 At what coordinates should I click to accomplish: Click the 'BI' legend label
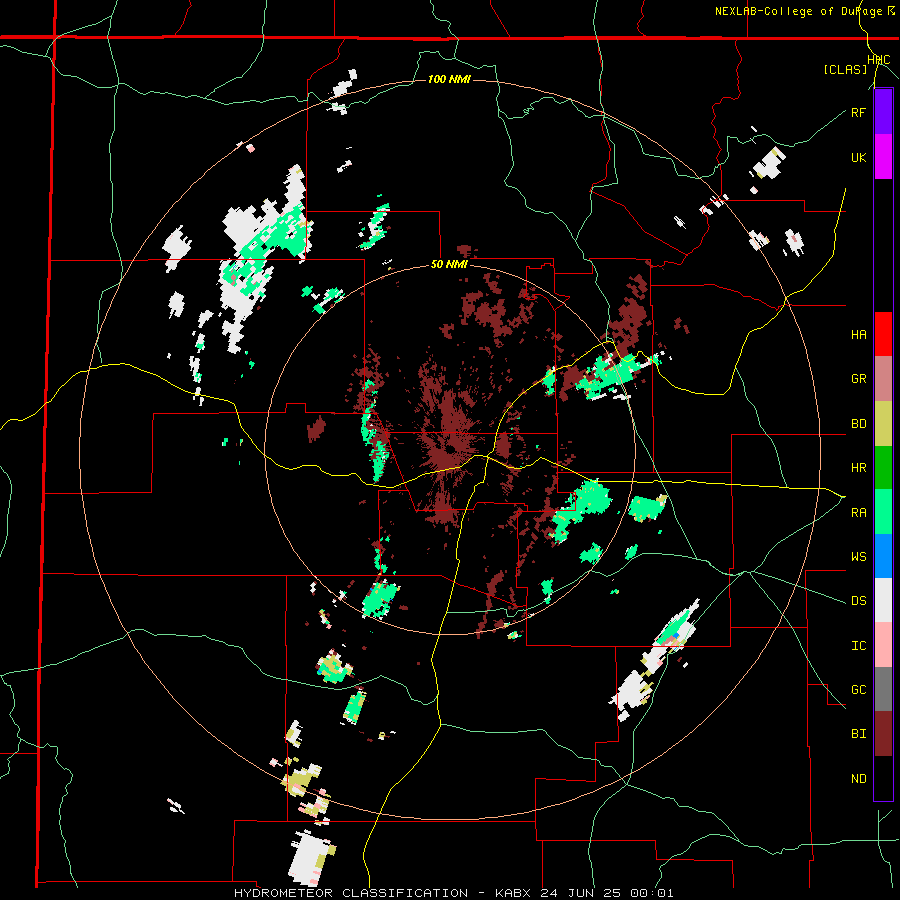[x=858, y=734]
